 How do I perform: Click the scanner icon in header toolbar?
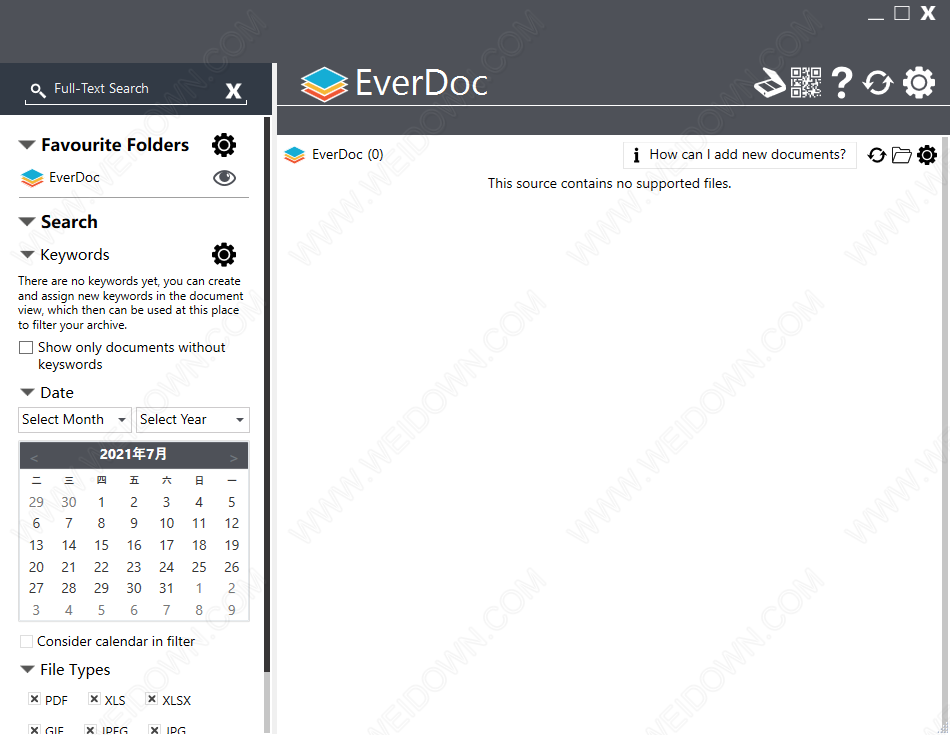[x=769, y=82]
